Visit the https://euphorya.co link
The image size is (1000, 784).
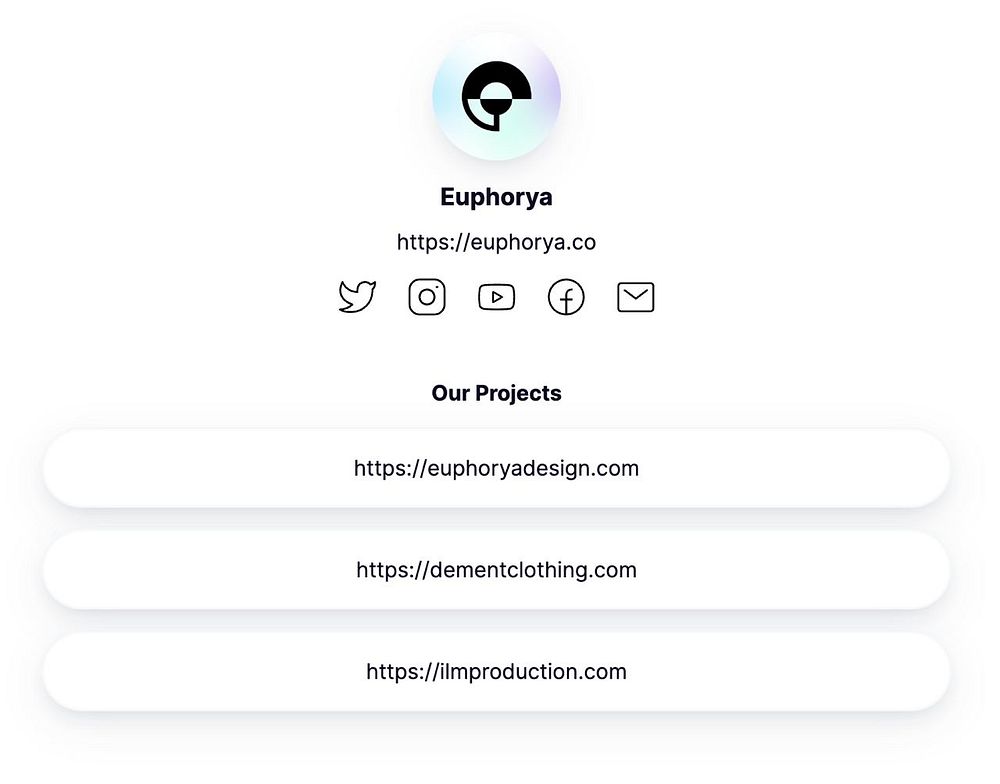point(496,242)
